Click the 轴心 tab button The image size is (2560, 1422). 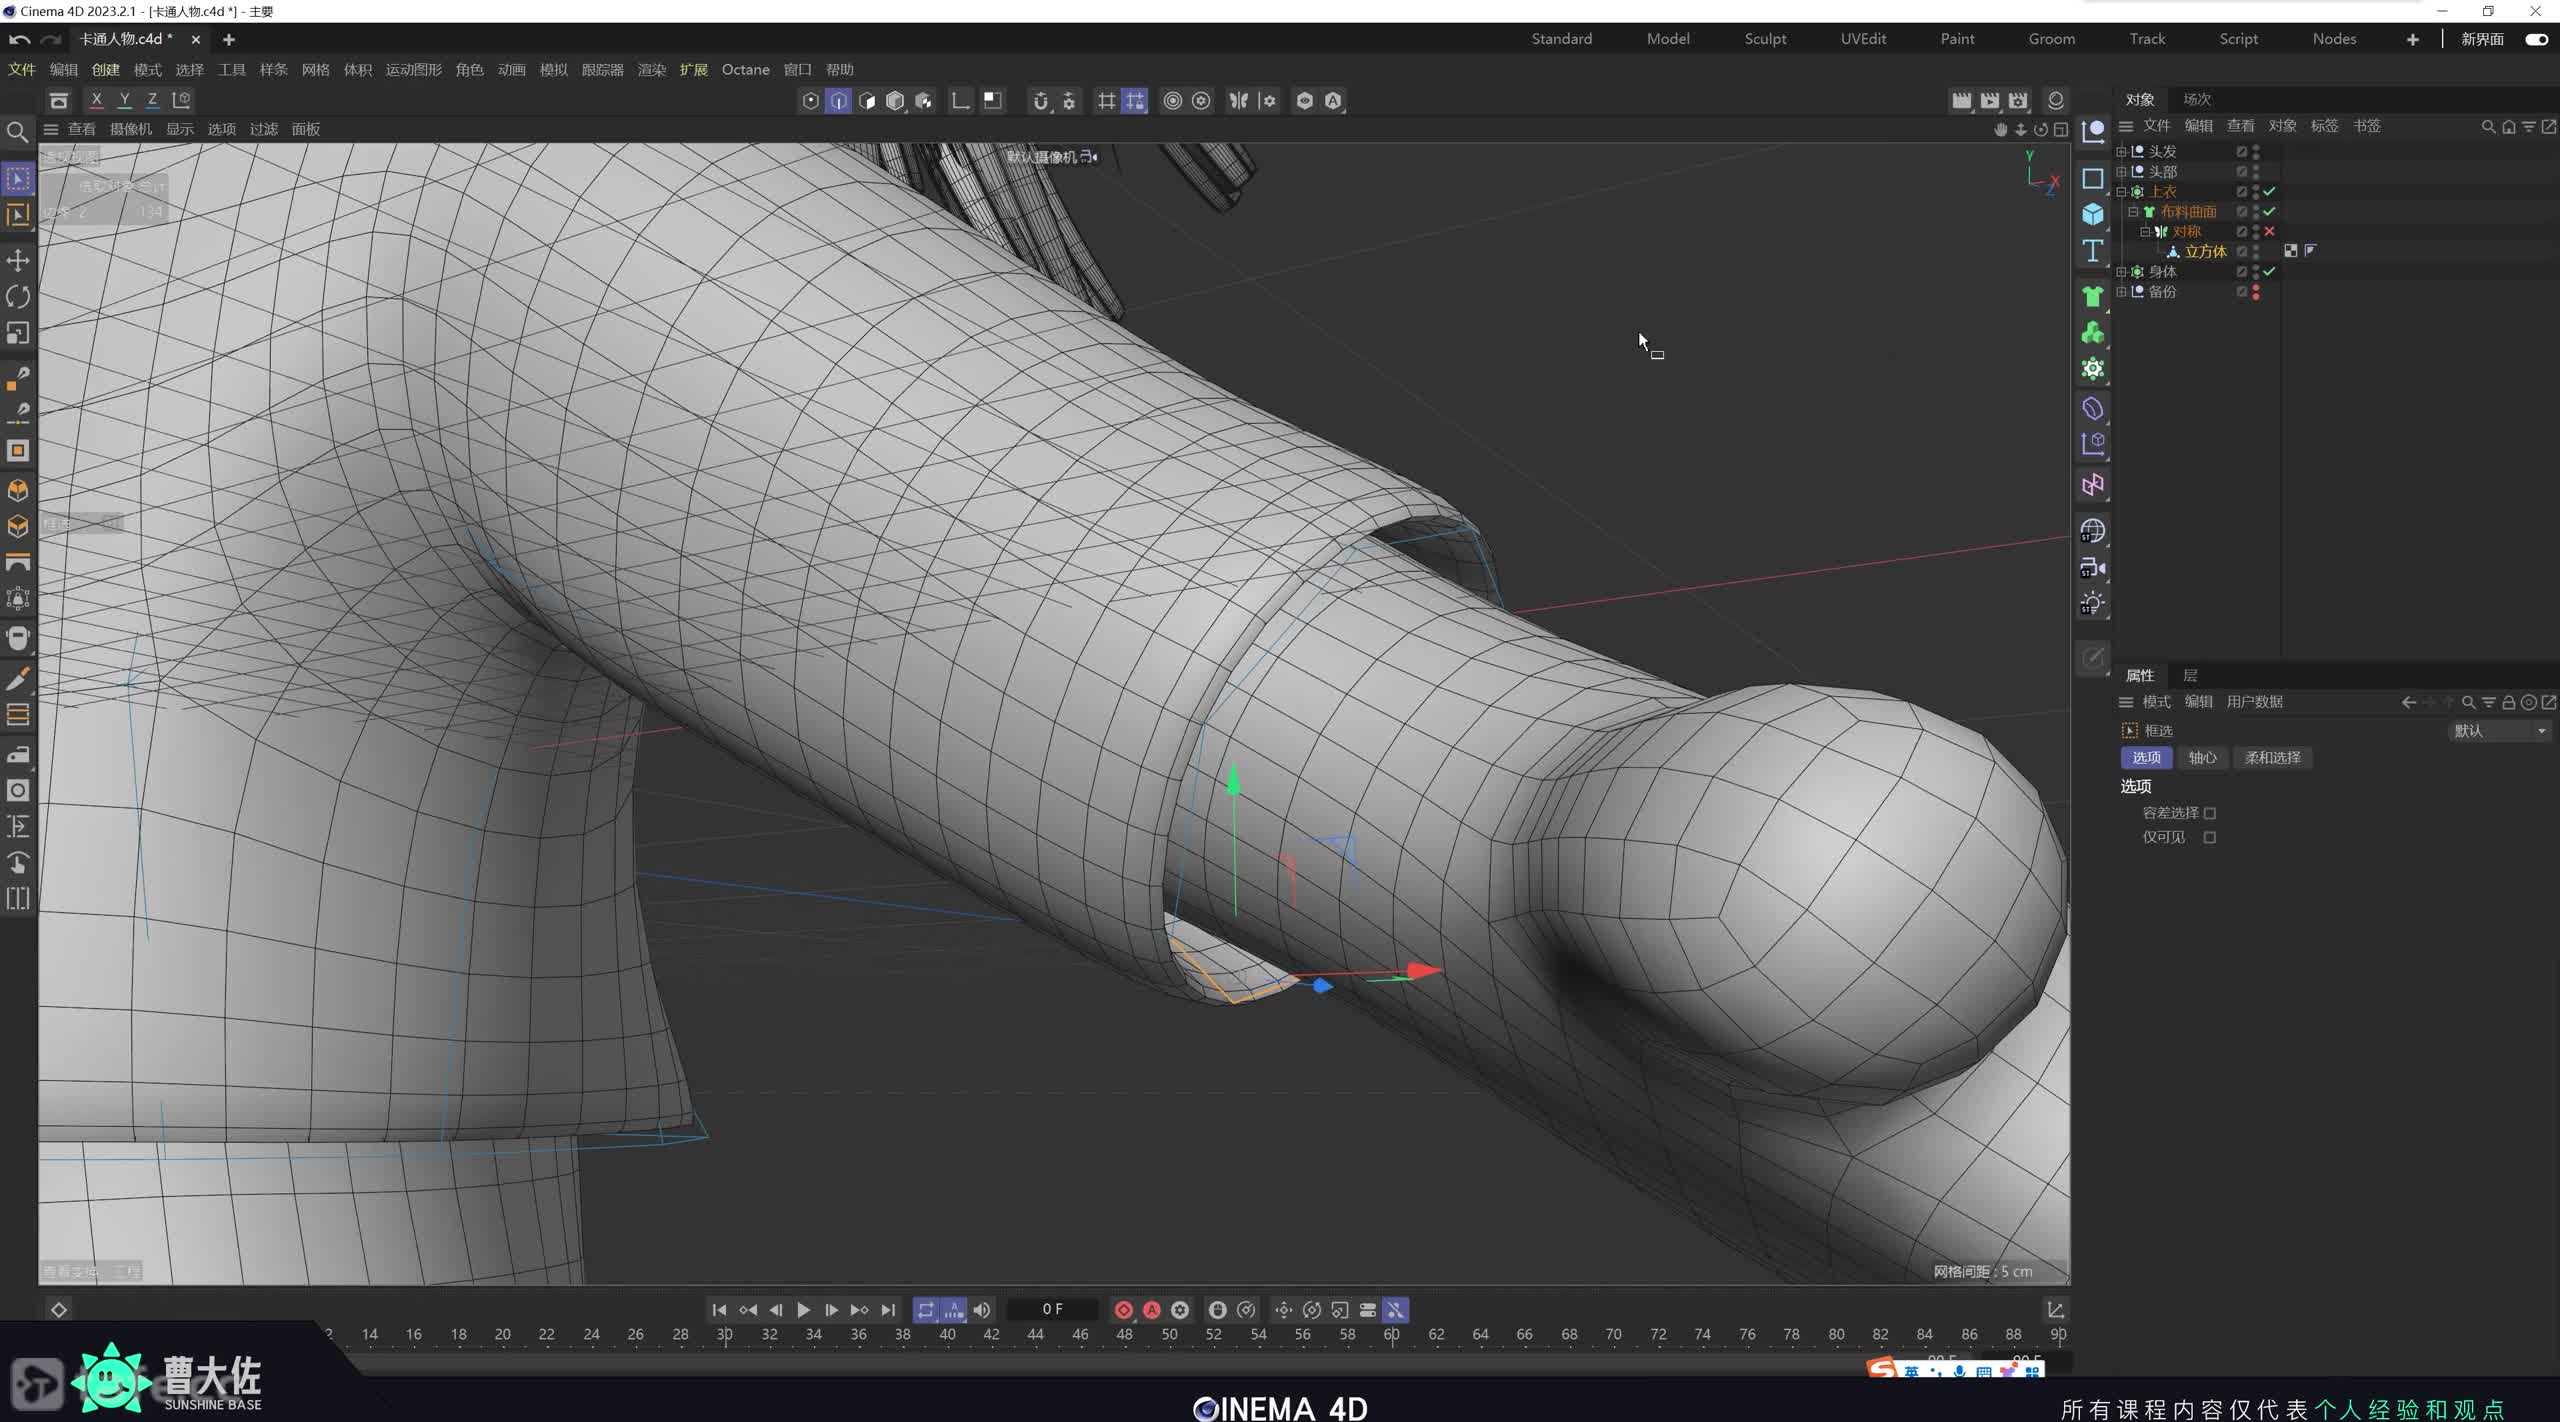click(x=2202, y=758)
